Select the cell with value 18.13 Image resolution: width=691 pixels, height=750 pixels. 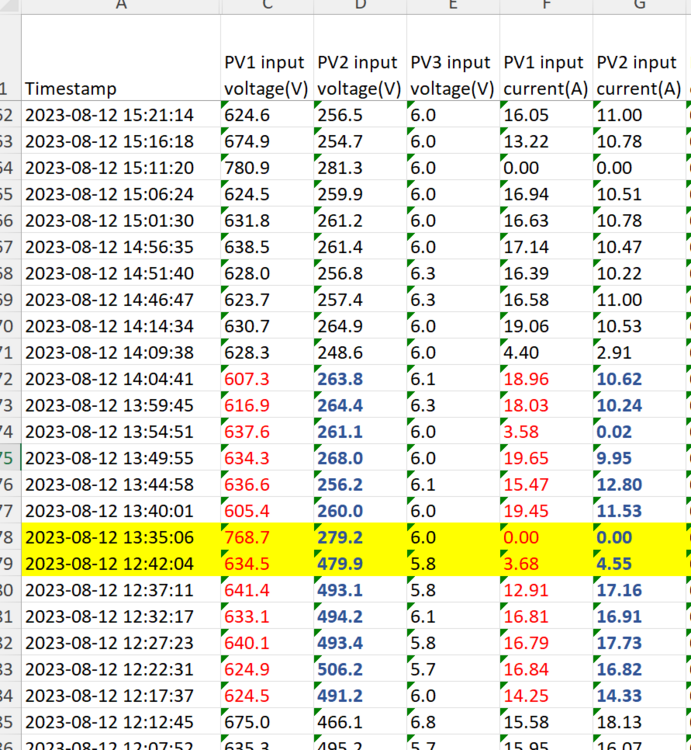[x=639, y=721]
